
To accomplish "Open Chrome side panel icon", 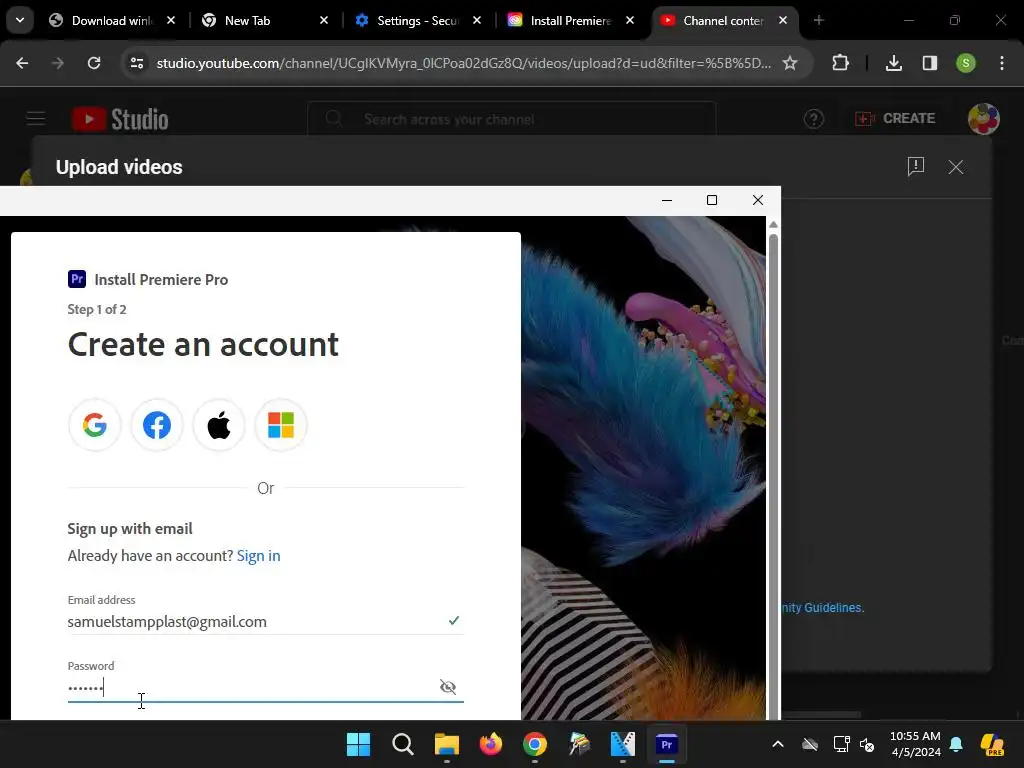I will (x=930, y=63).
